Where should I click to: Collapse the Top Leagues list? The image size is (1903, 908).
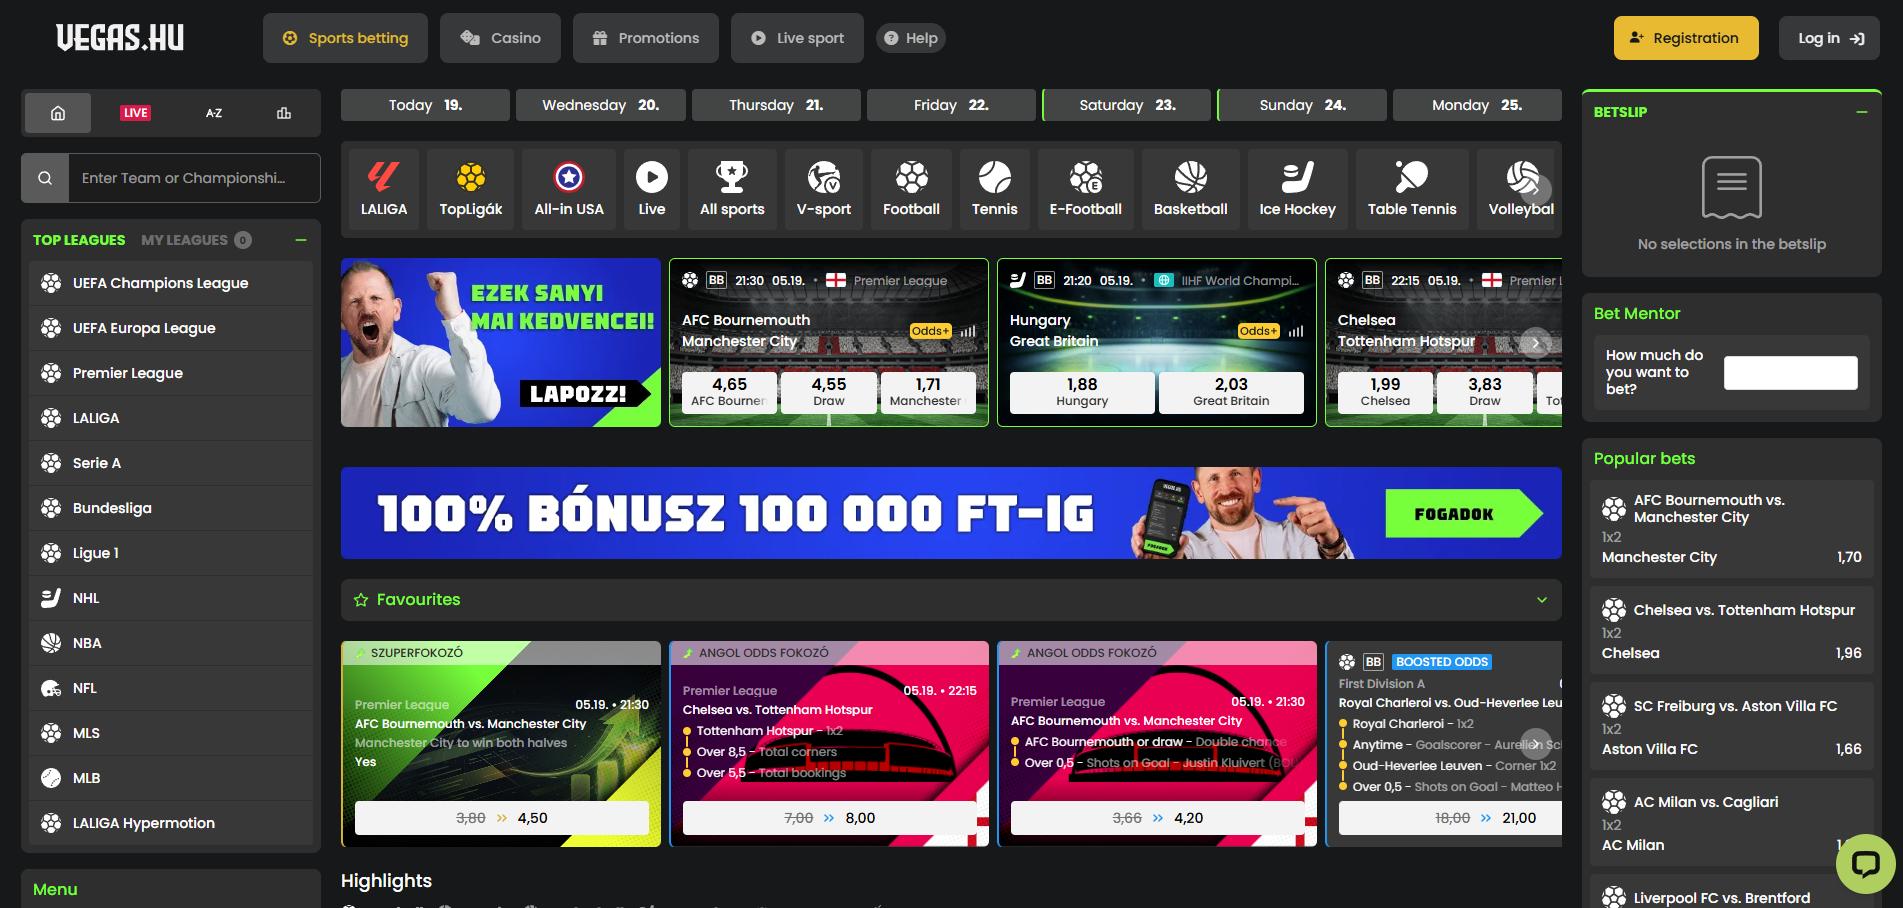(301, 240)
